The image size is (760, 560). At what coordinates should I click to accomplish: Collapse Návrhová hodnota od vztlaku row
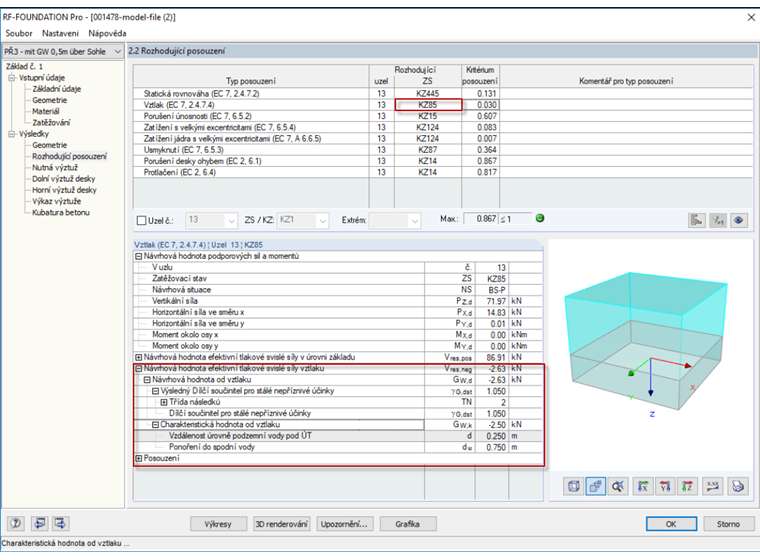[x=147, y=380]
